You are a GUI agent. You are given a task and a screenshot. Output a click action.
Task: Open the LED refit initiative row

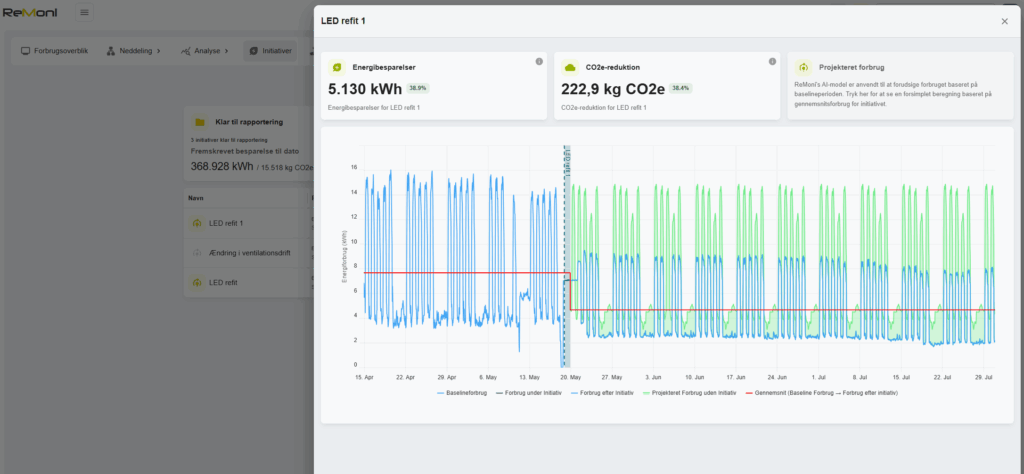pyautogui.click(x=249, y=283)
